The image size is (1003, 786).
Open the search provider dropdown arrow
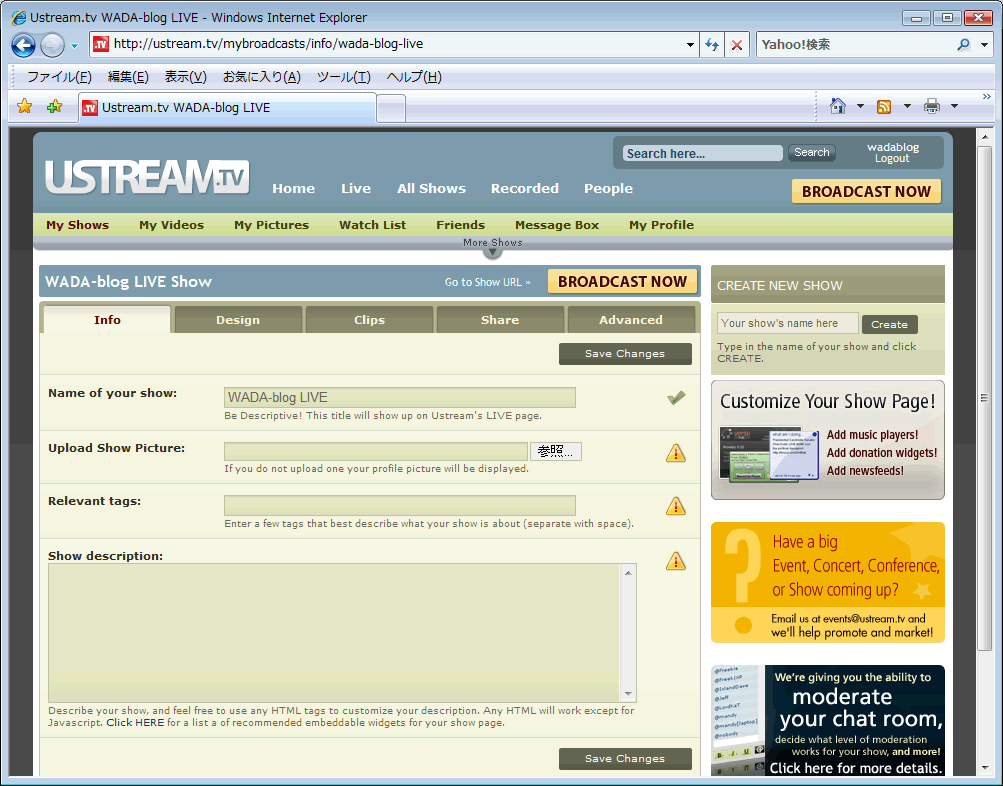point(985,45)
